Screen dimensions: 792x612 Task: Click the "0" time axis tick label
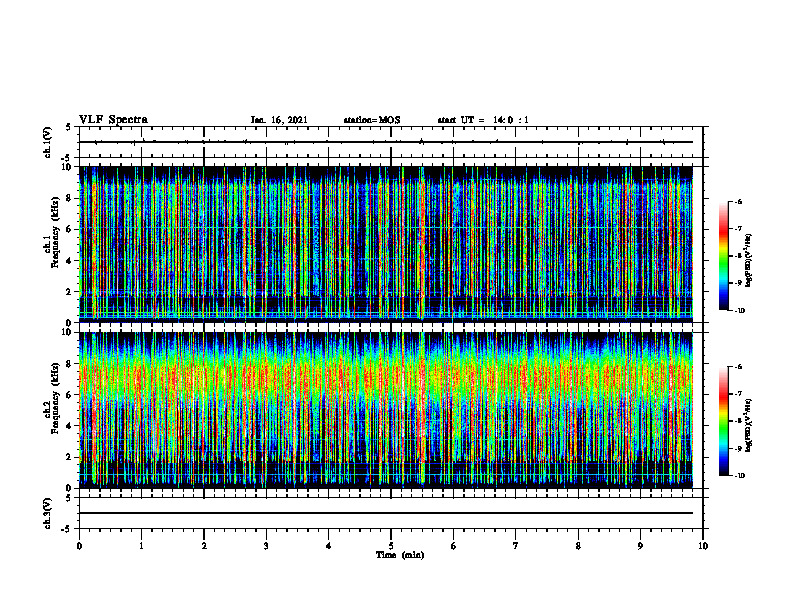79,546
